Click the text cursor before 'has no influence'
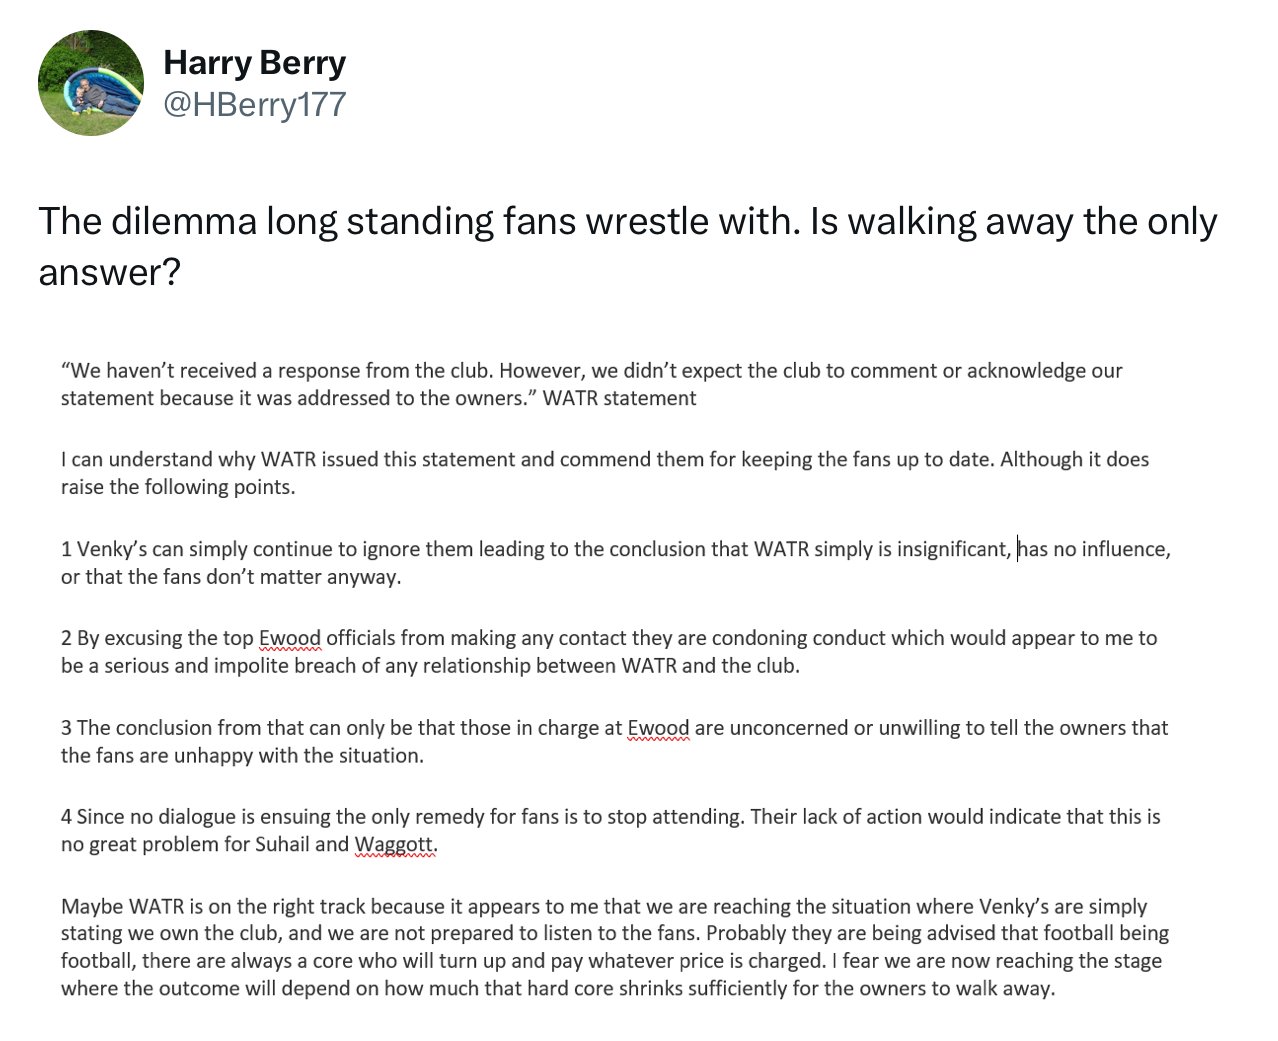The width and height of the screenshot is (1278, 1041). [1018, 549]
